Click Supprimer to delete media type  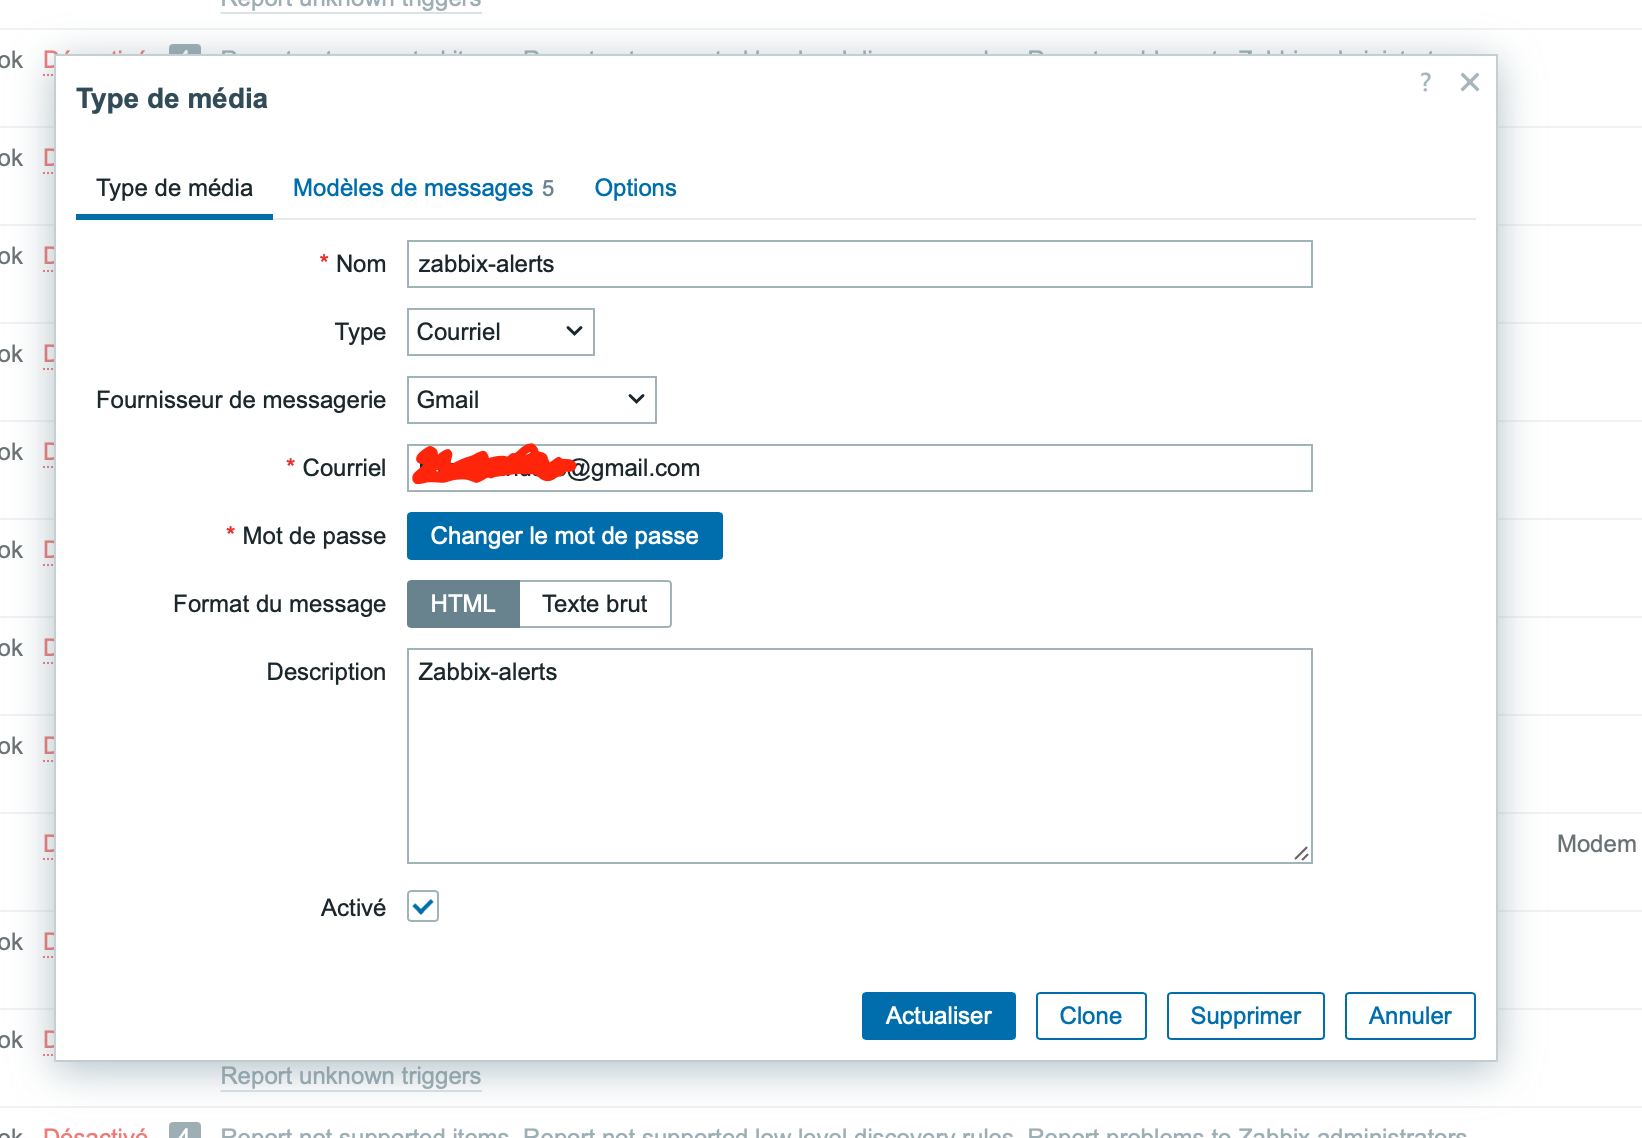point(1245,1016)
